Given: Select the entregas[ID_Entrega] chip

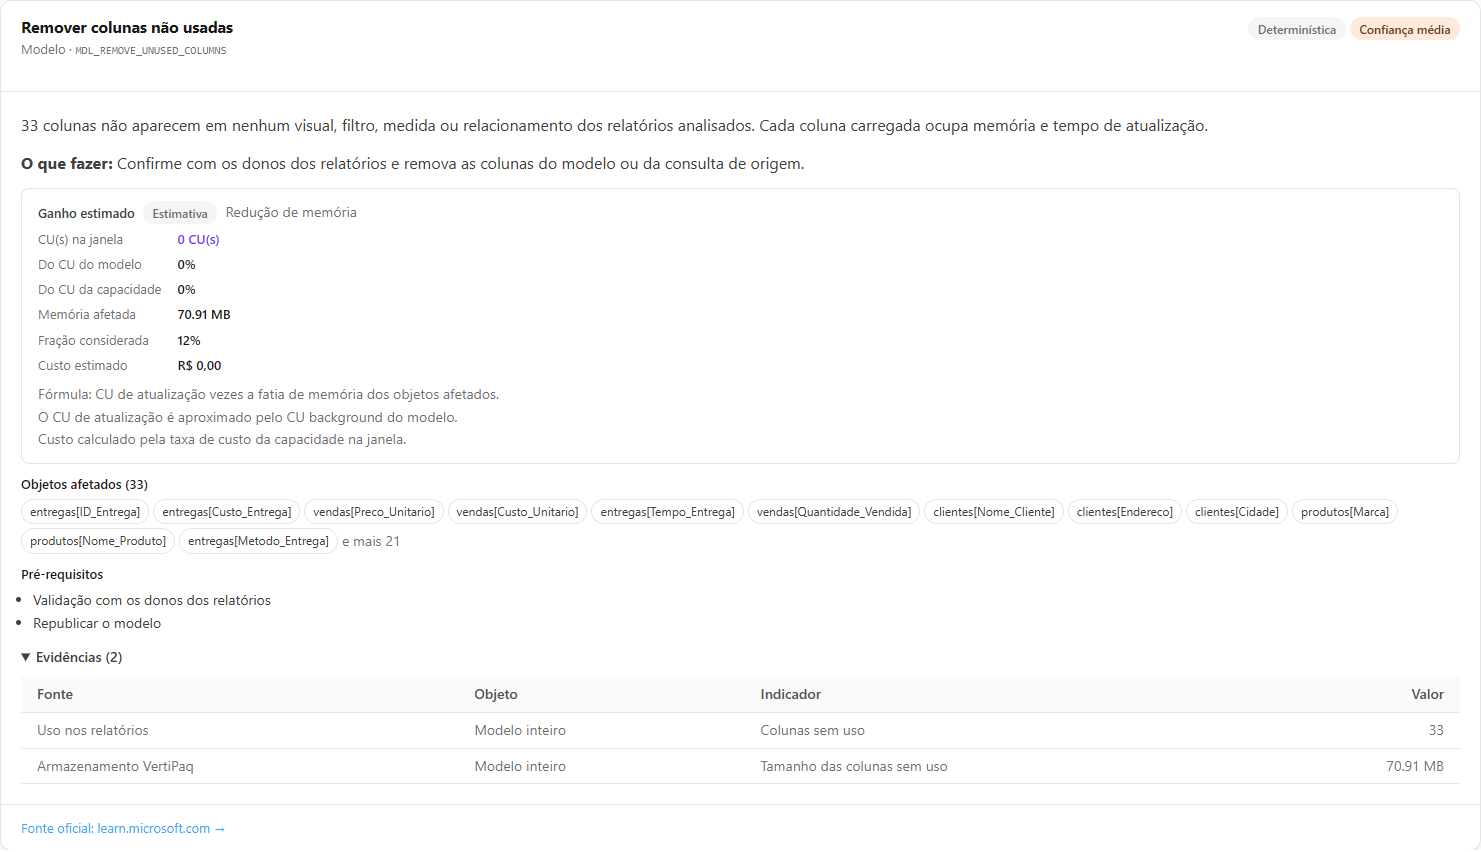Looking at the screenshot, I should click(x=85, y=512).
